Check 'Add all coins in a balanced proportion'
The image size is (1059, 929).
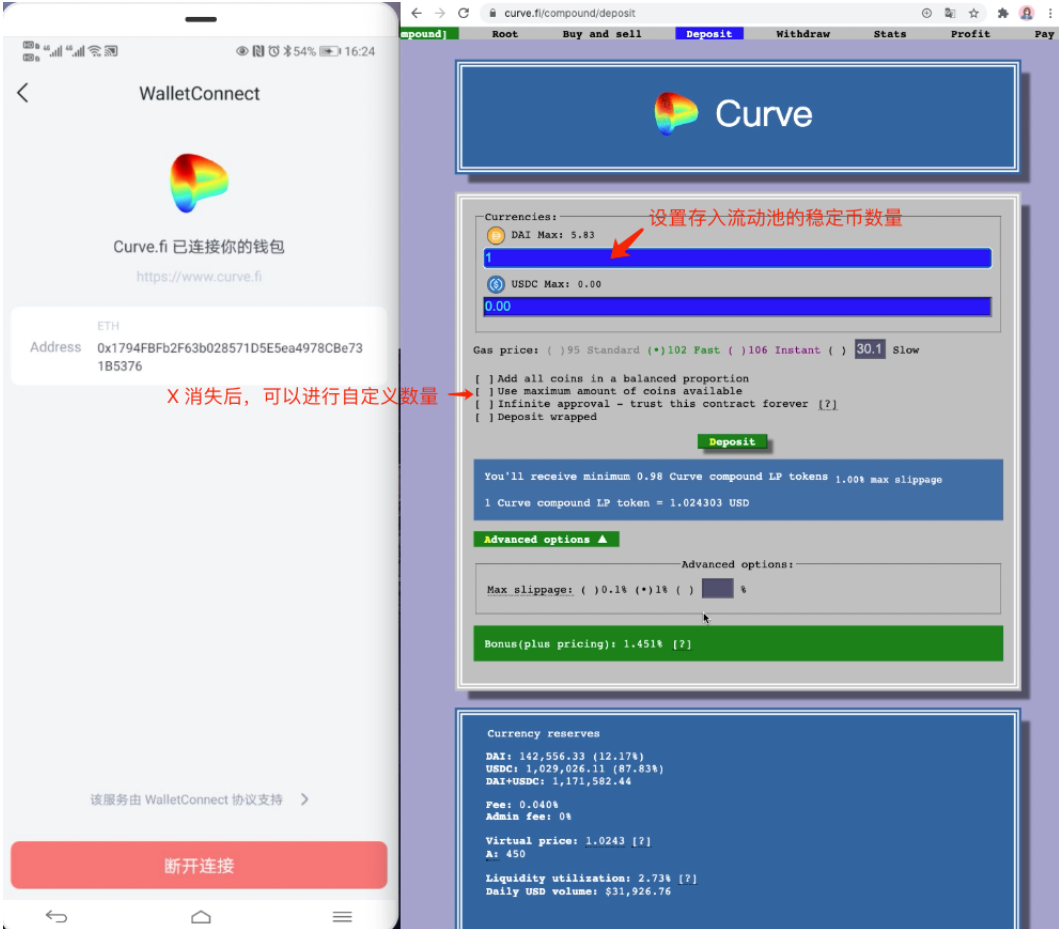[x=484, y=379]
